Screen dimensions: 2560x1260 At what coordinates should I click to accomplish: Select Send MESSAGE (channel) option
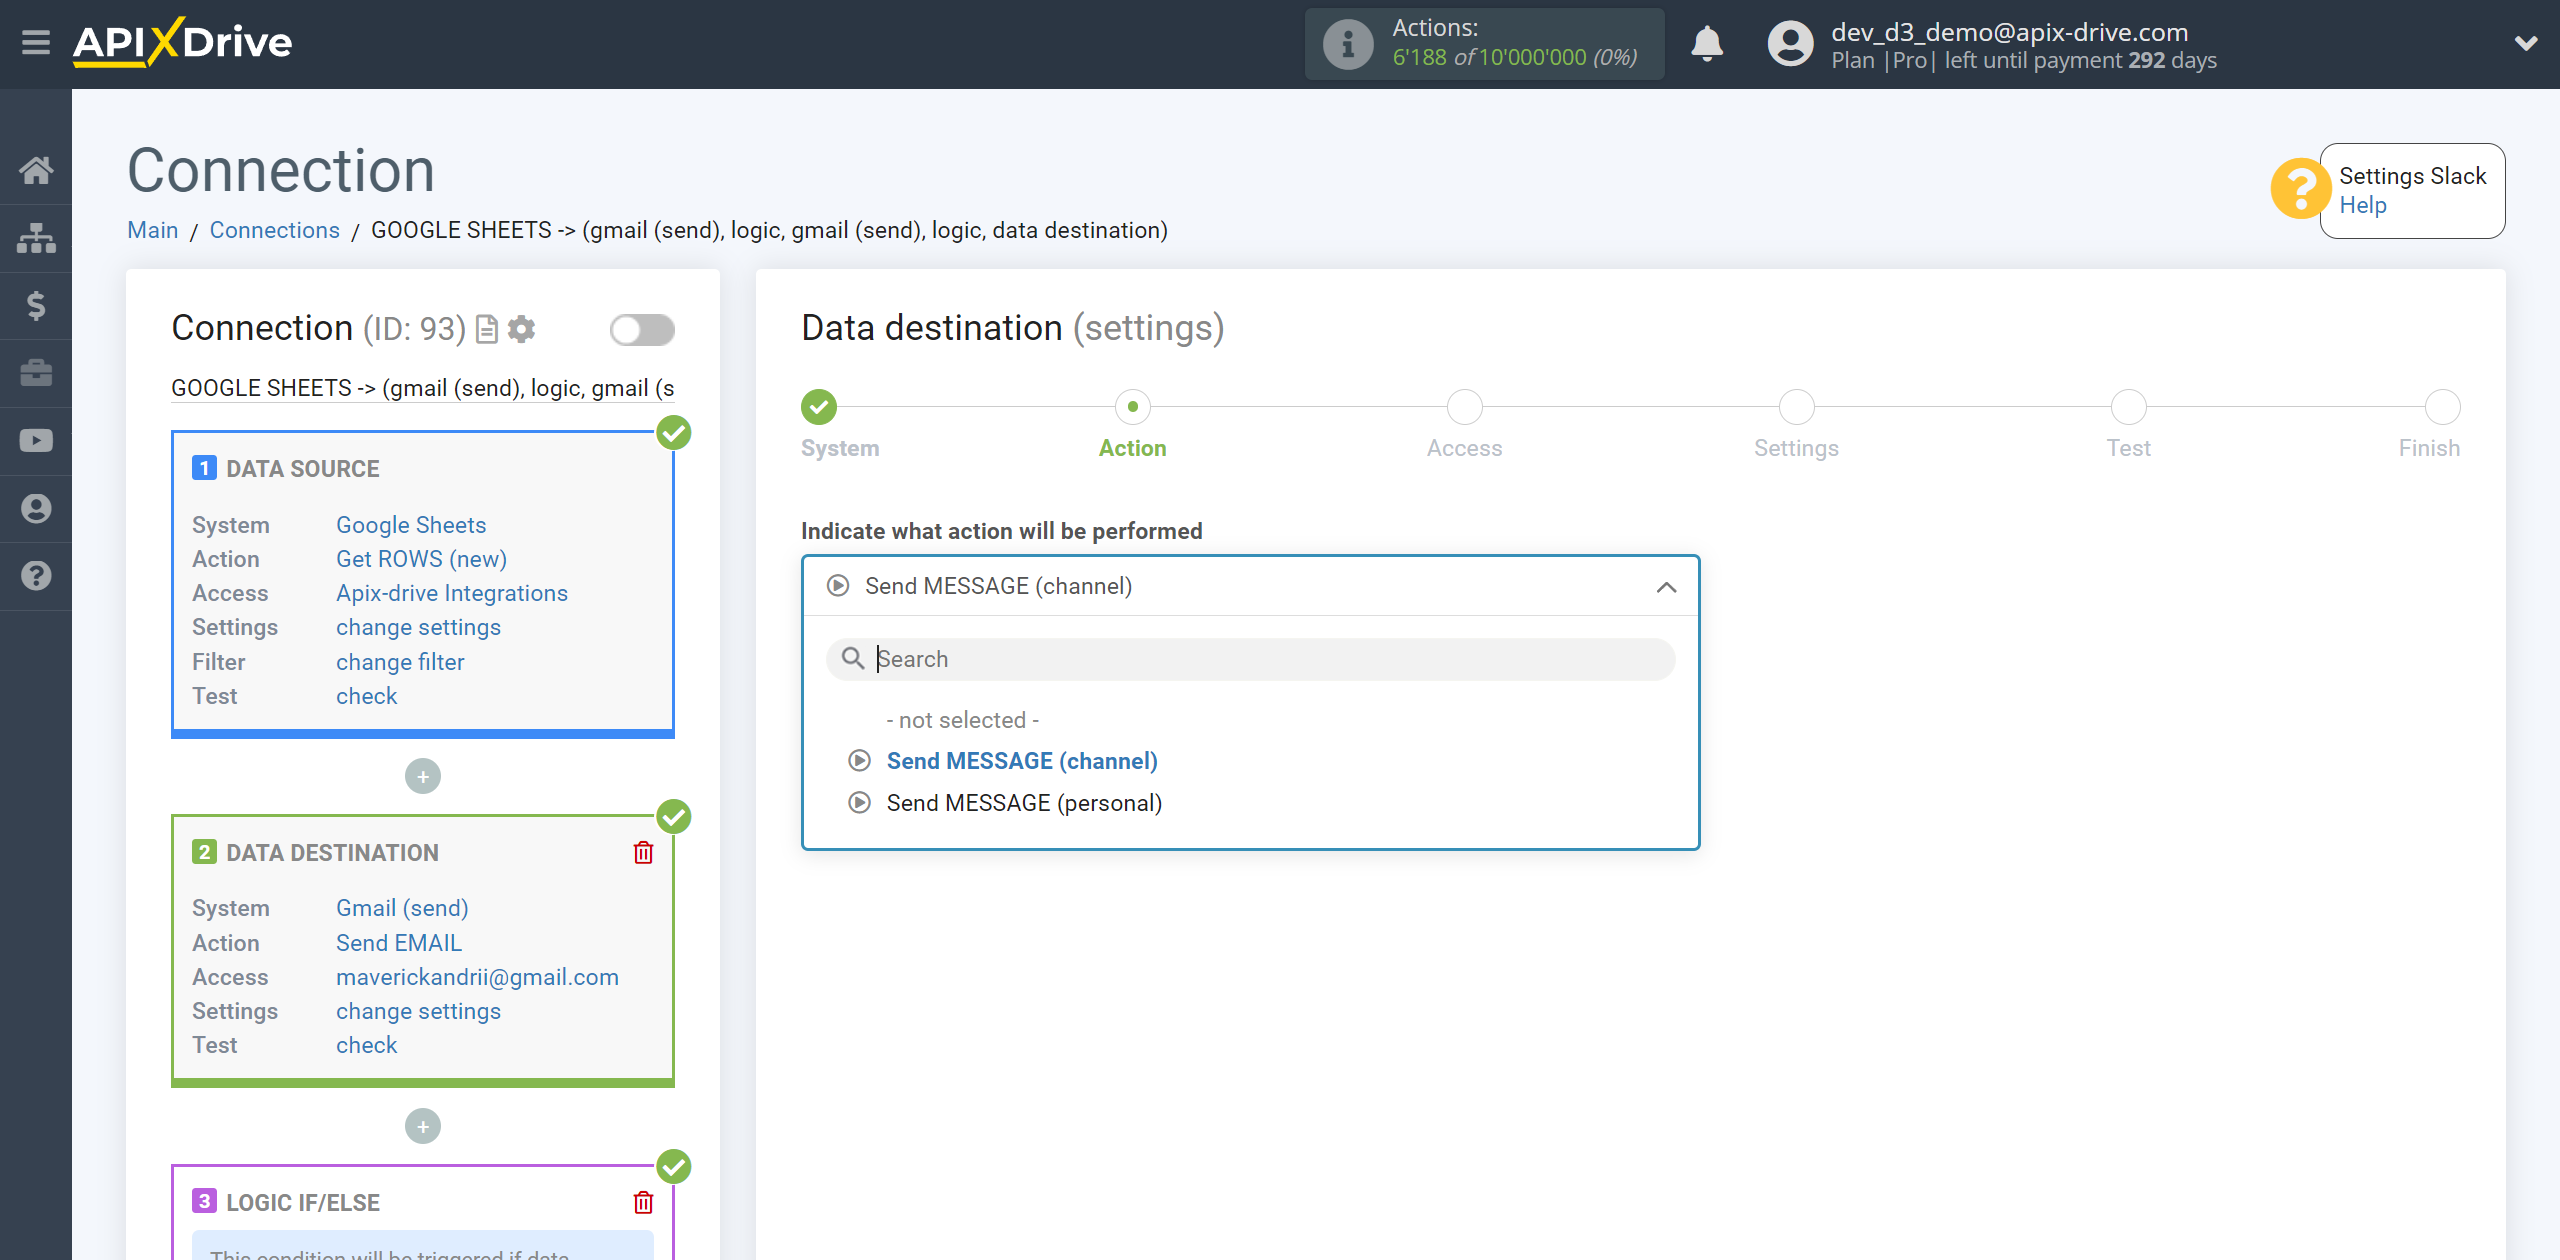(x=1022, y=761)
